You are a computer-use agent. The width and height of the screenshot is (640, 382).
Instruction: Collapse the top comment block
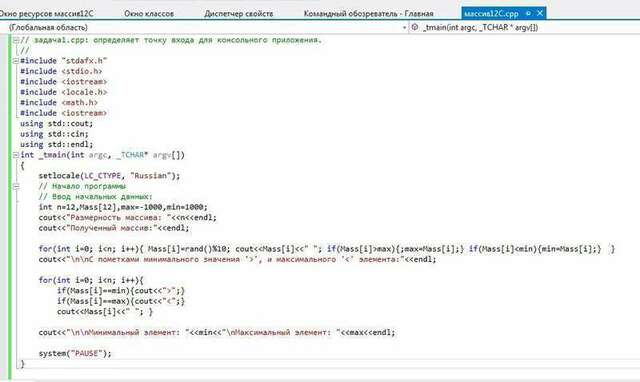(x=16, y=40)
